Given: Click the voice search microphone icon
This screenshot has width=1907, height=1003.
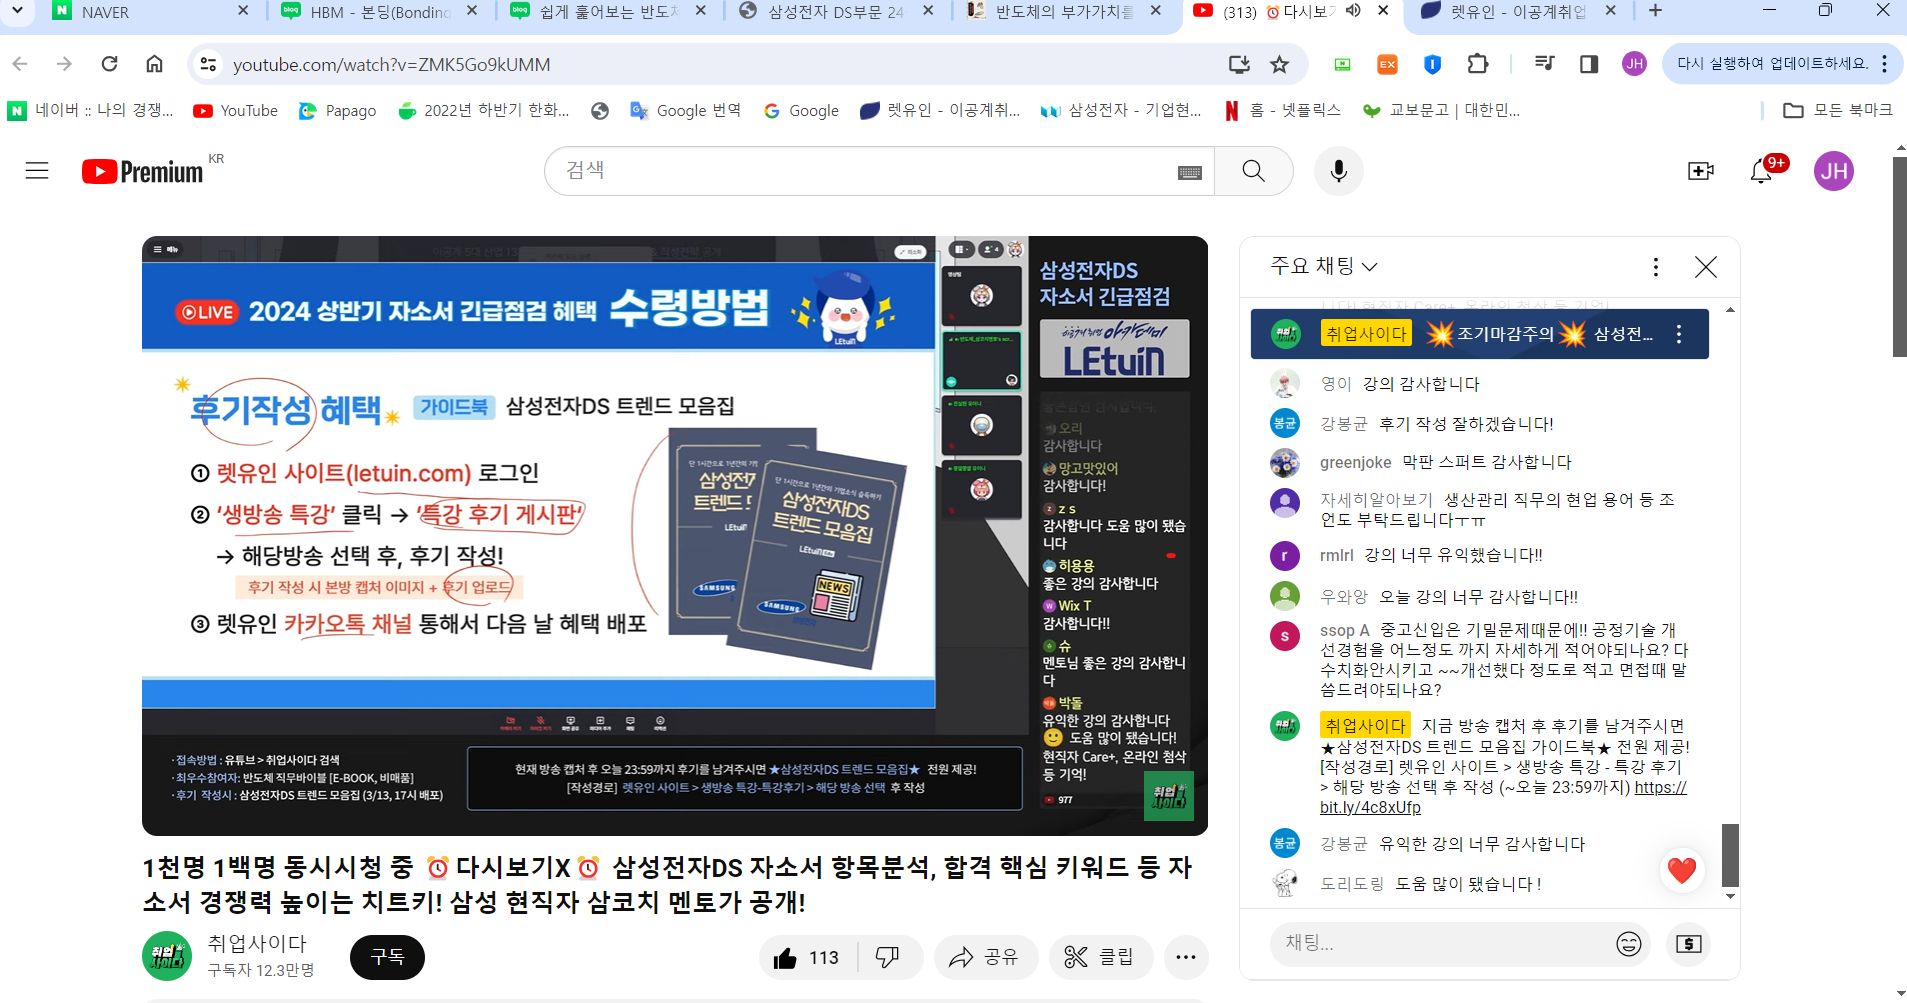Looking at the screenshot, I should [x=1338, y=171].
